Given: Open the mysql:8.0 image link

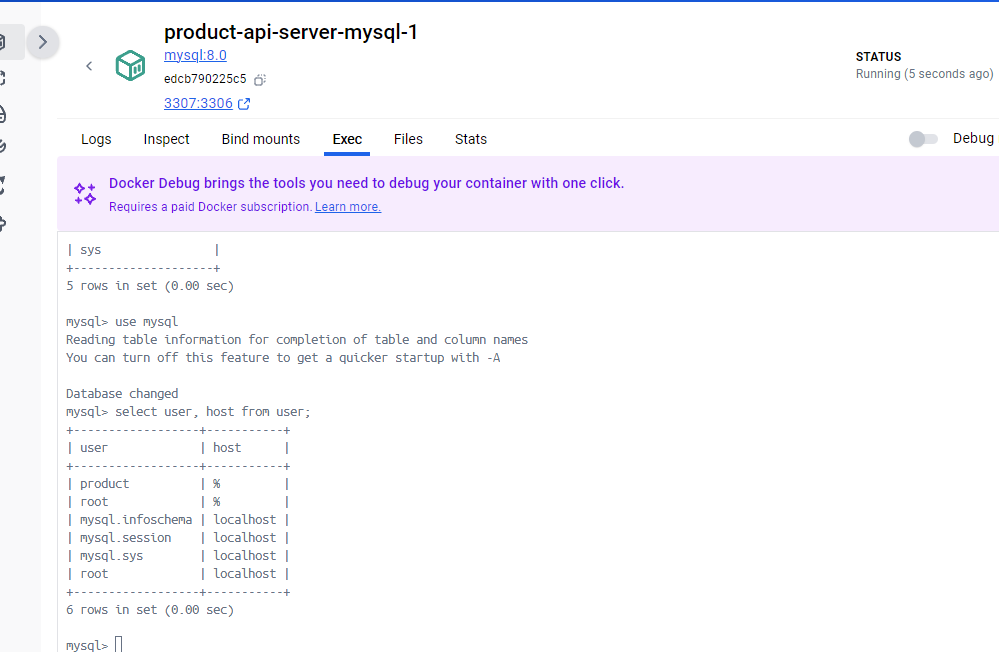Looking at the screenshot, I should (x=195, y=55).
